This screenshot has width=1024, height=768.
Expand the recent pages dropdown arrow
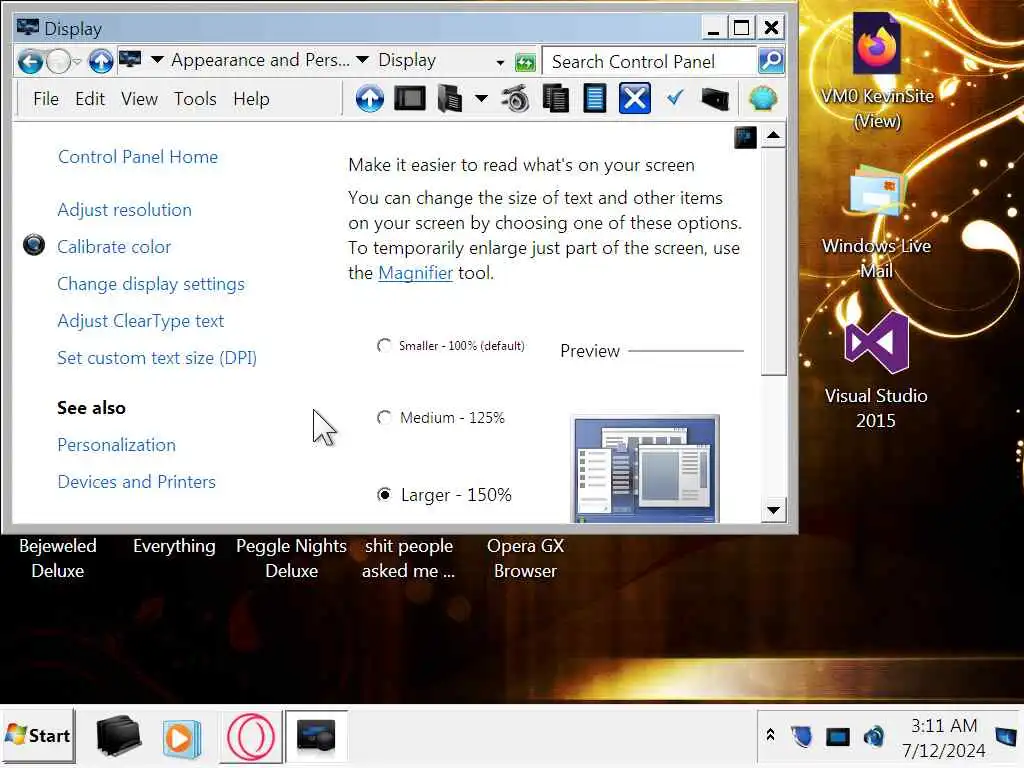[x=77, y=62]
